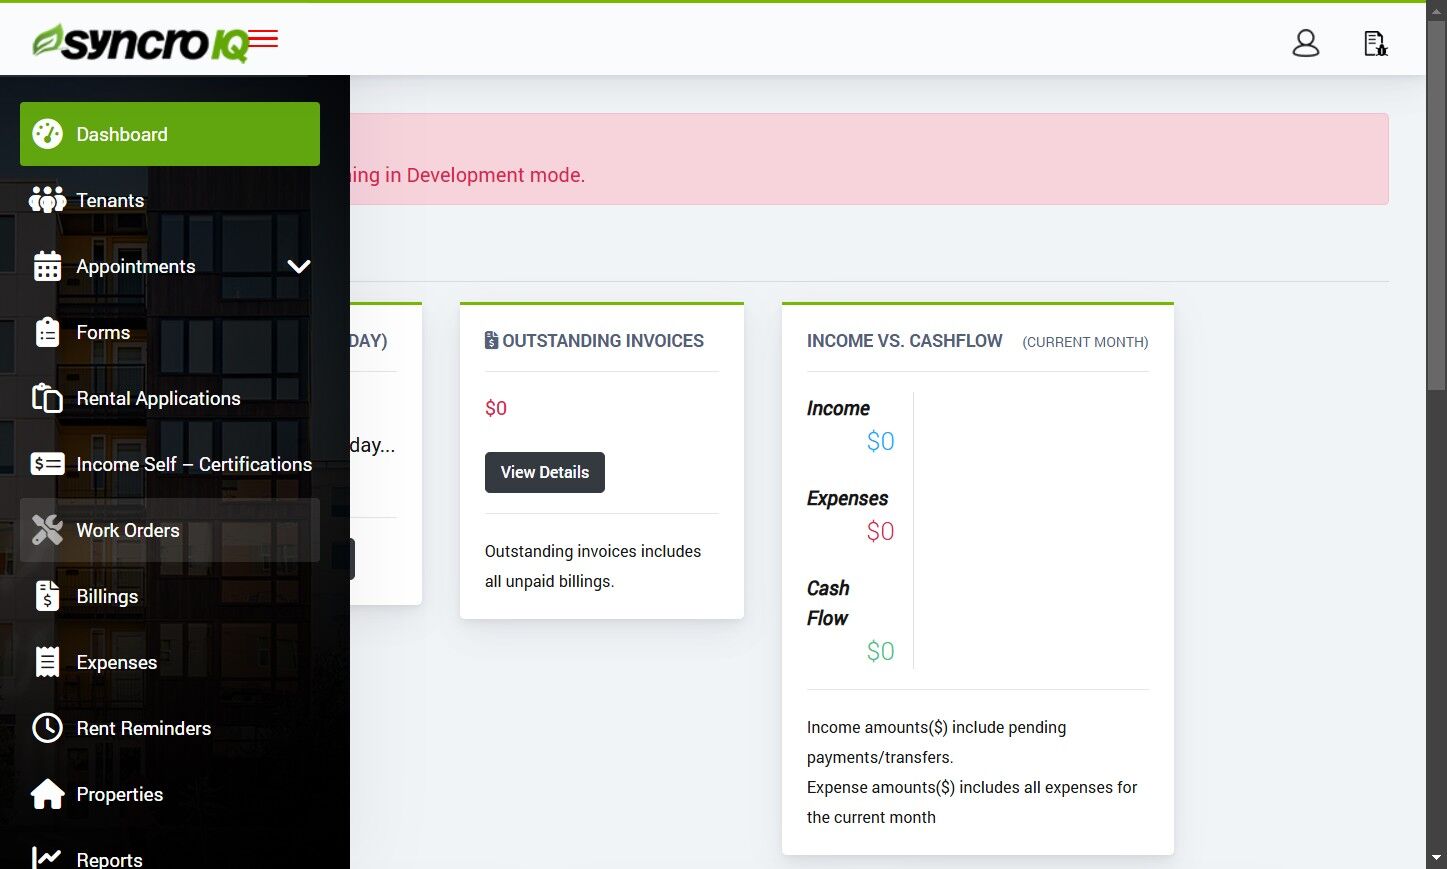Click the OUTSTANDING INVOICES heading
This screenshot has height=869, width=1447.
click(x=603, y=341)
